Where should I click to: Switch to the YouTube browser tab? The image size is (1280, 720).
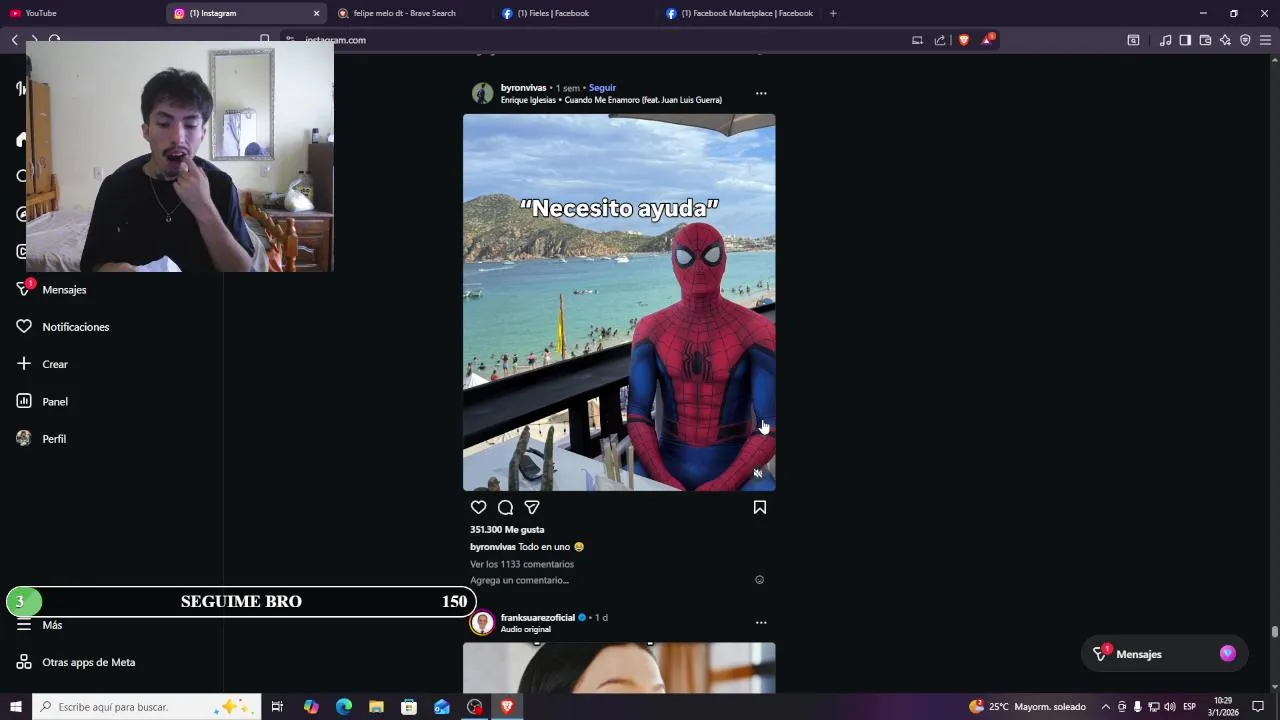coord(82,13)
